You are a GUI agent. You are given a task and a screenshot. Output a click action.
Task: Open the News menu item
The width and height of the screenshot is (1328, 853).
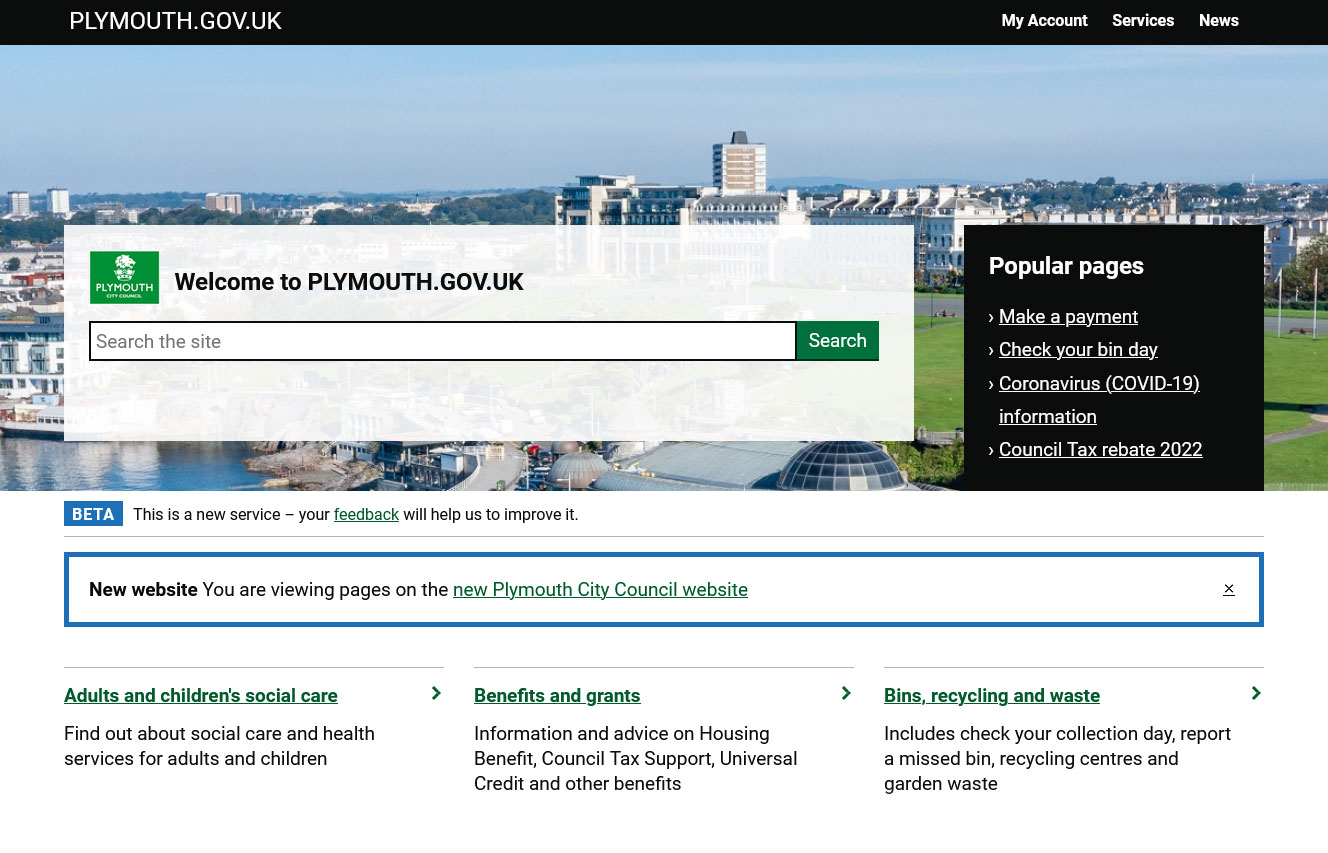click(x=1219, y=20)
